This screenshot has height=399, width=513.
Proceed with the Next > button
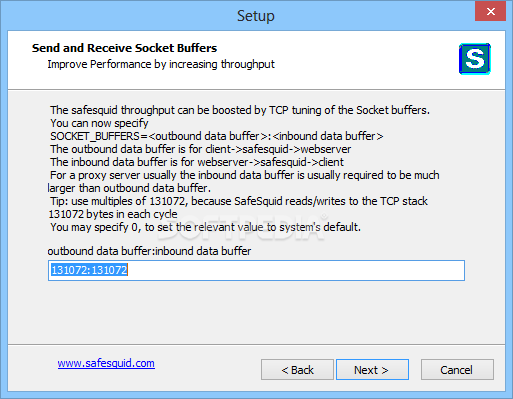372,370
